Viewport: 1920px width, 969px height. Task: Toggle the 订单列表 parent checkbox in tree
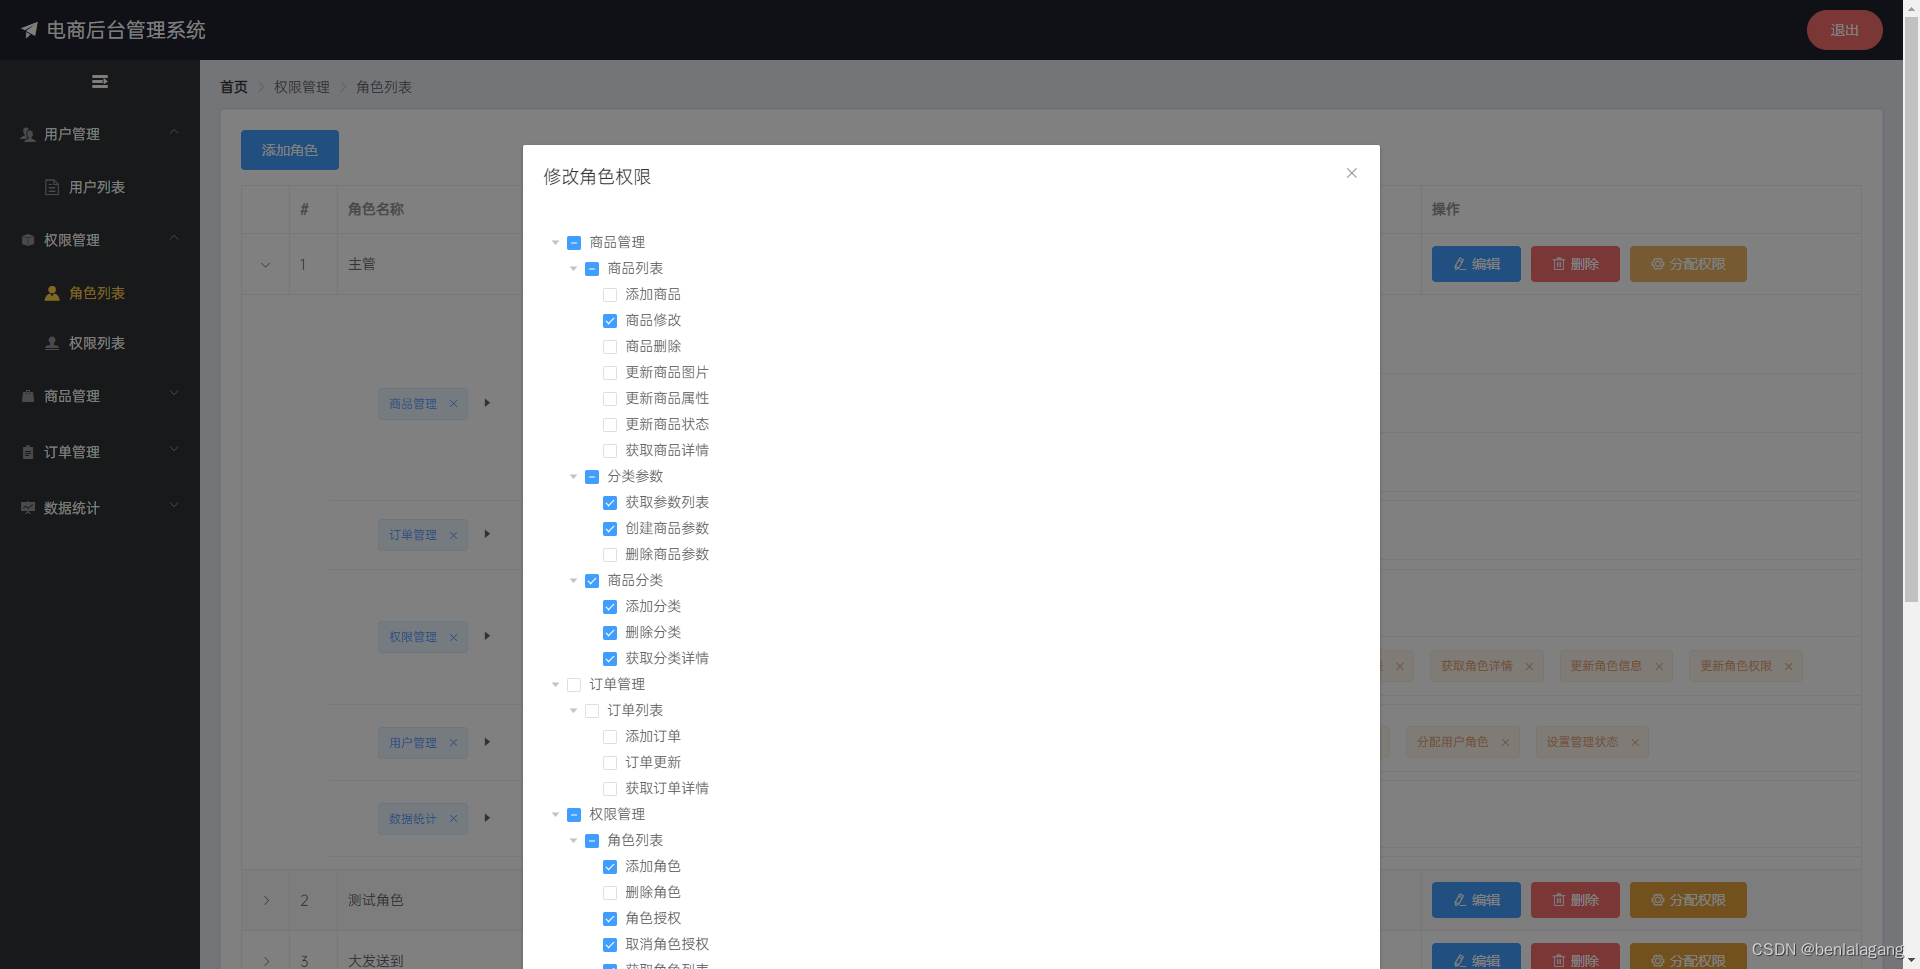coord(592,711)
